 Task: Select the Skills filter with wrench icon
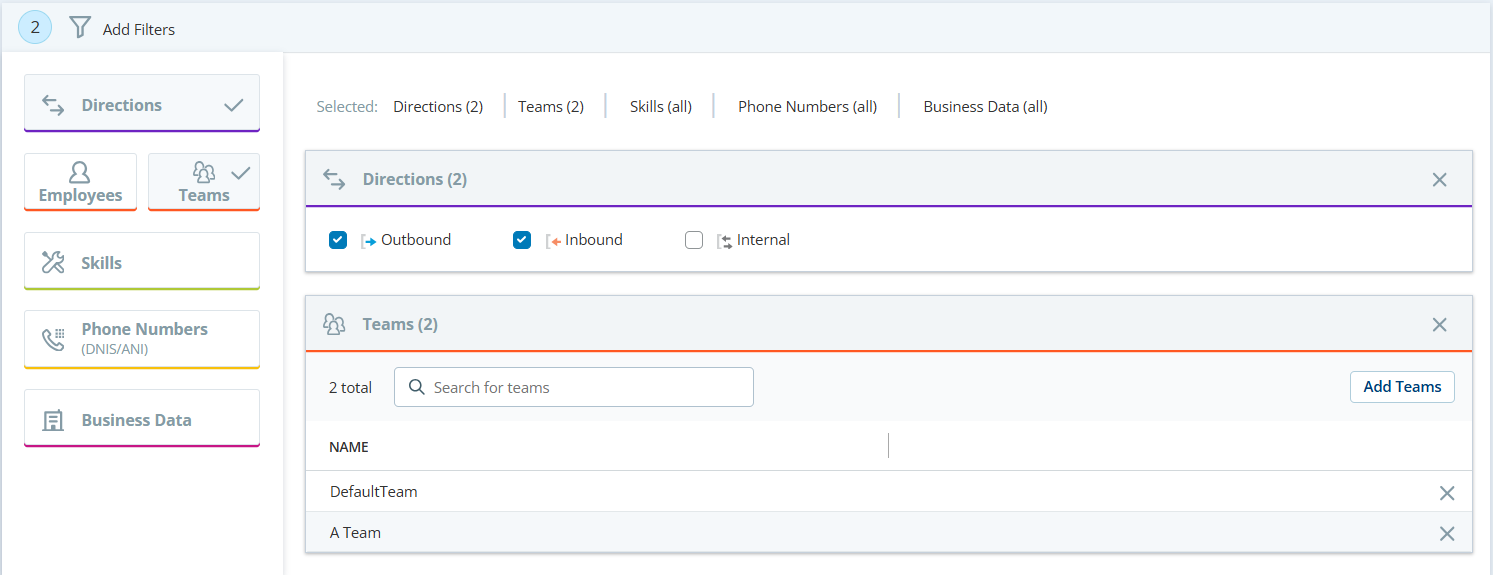pyautogui.click(x=141, y=262)
